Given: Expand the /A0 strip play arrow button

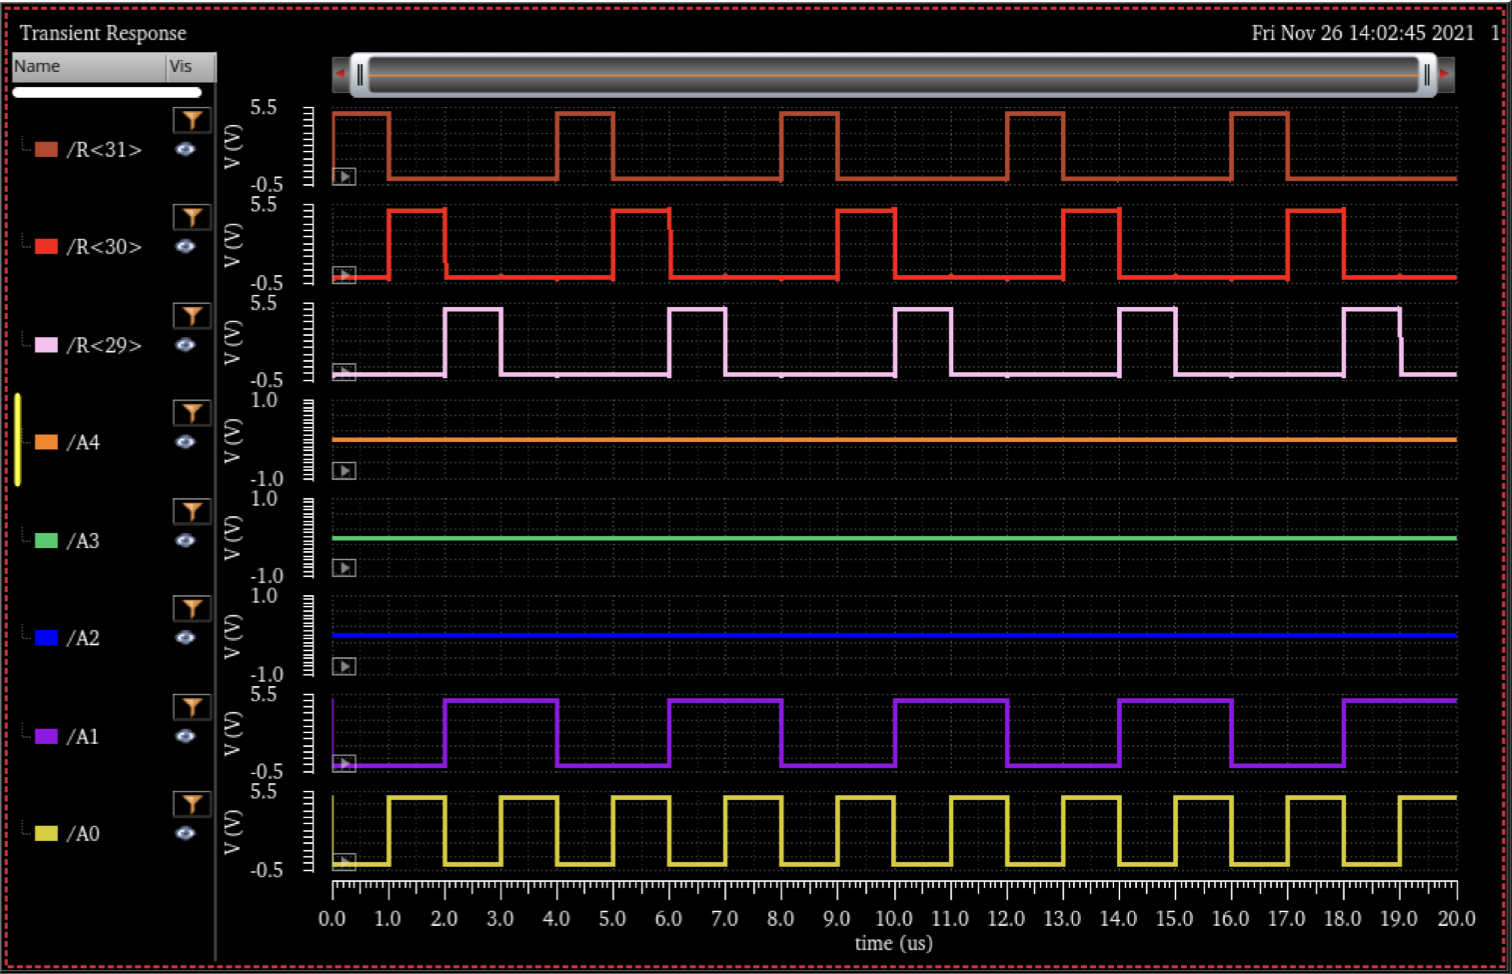Looking at the screenshot, I should [x=344, y=861].
